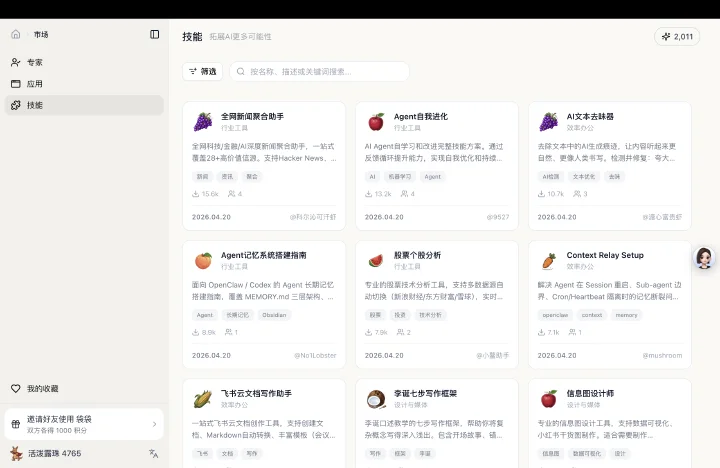Click the Obsidian tag chip
The height and width of the screenshot is (468, 720).
[x=274, y=315]
